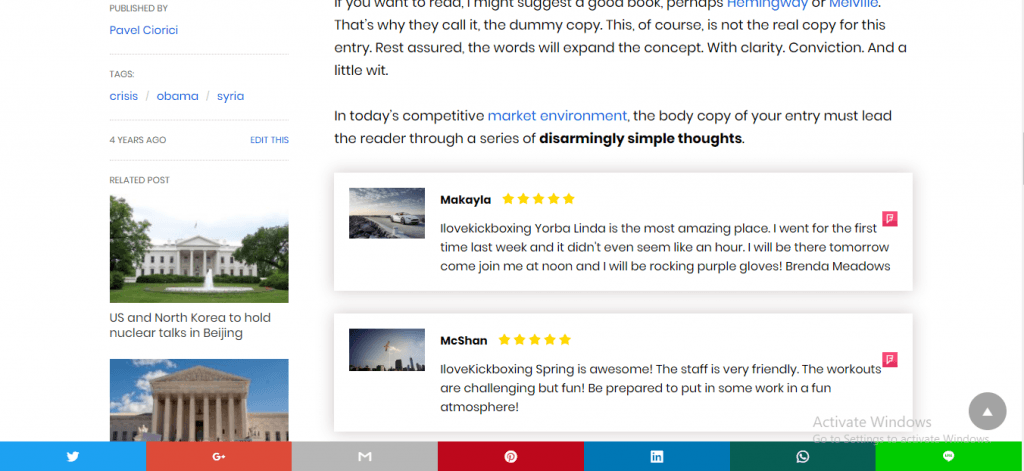The image size is (1024, 471).
Task: Open Foursquare icon on Makayla's review
Action: click(889, 219)
